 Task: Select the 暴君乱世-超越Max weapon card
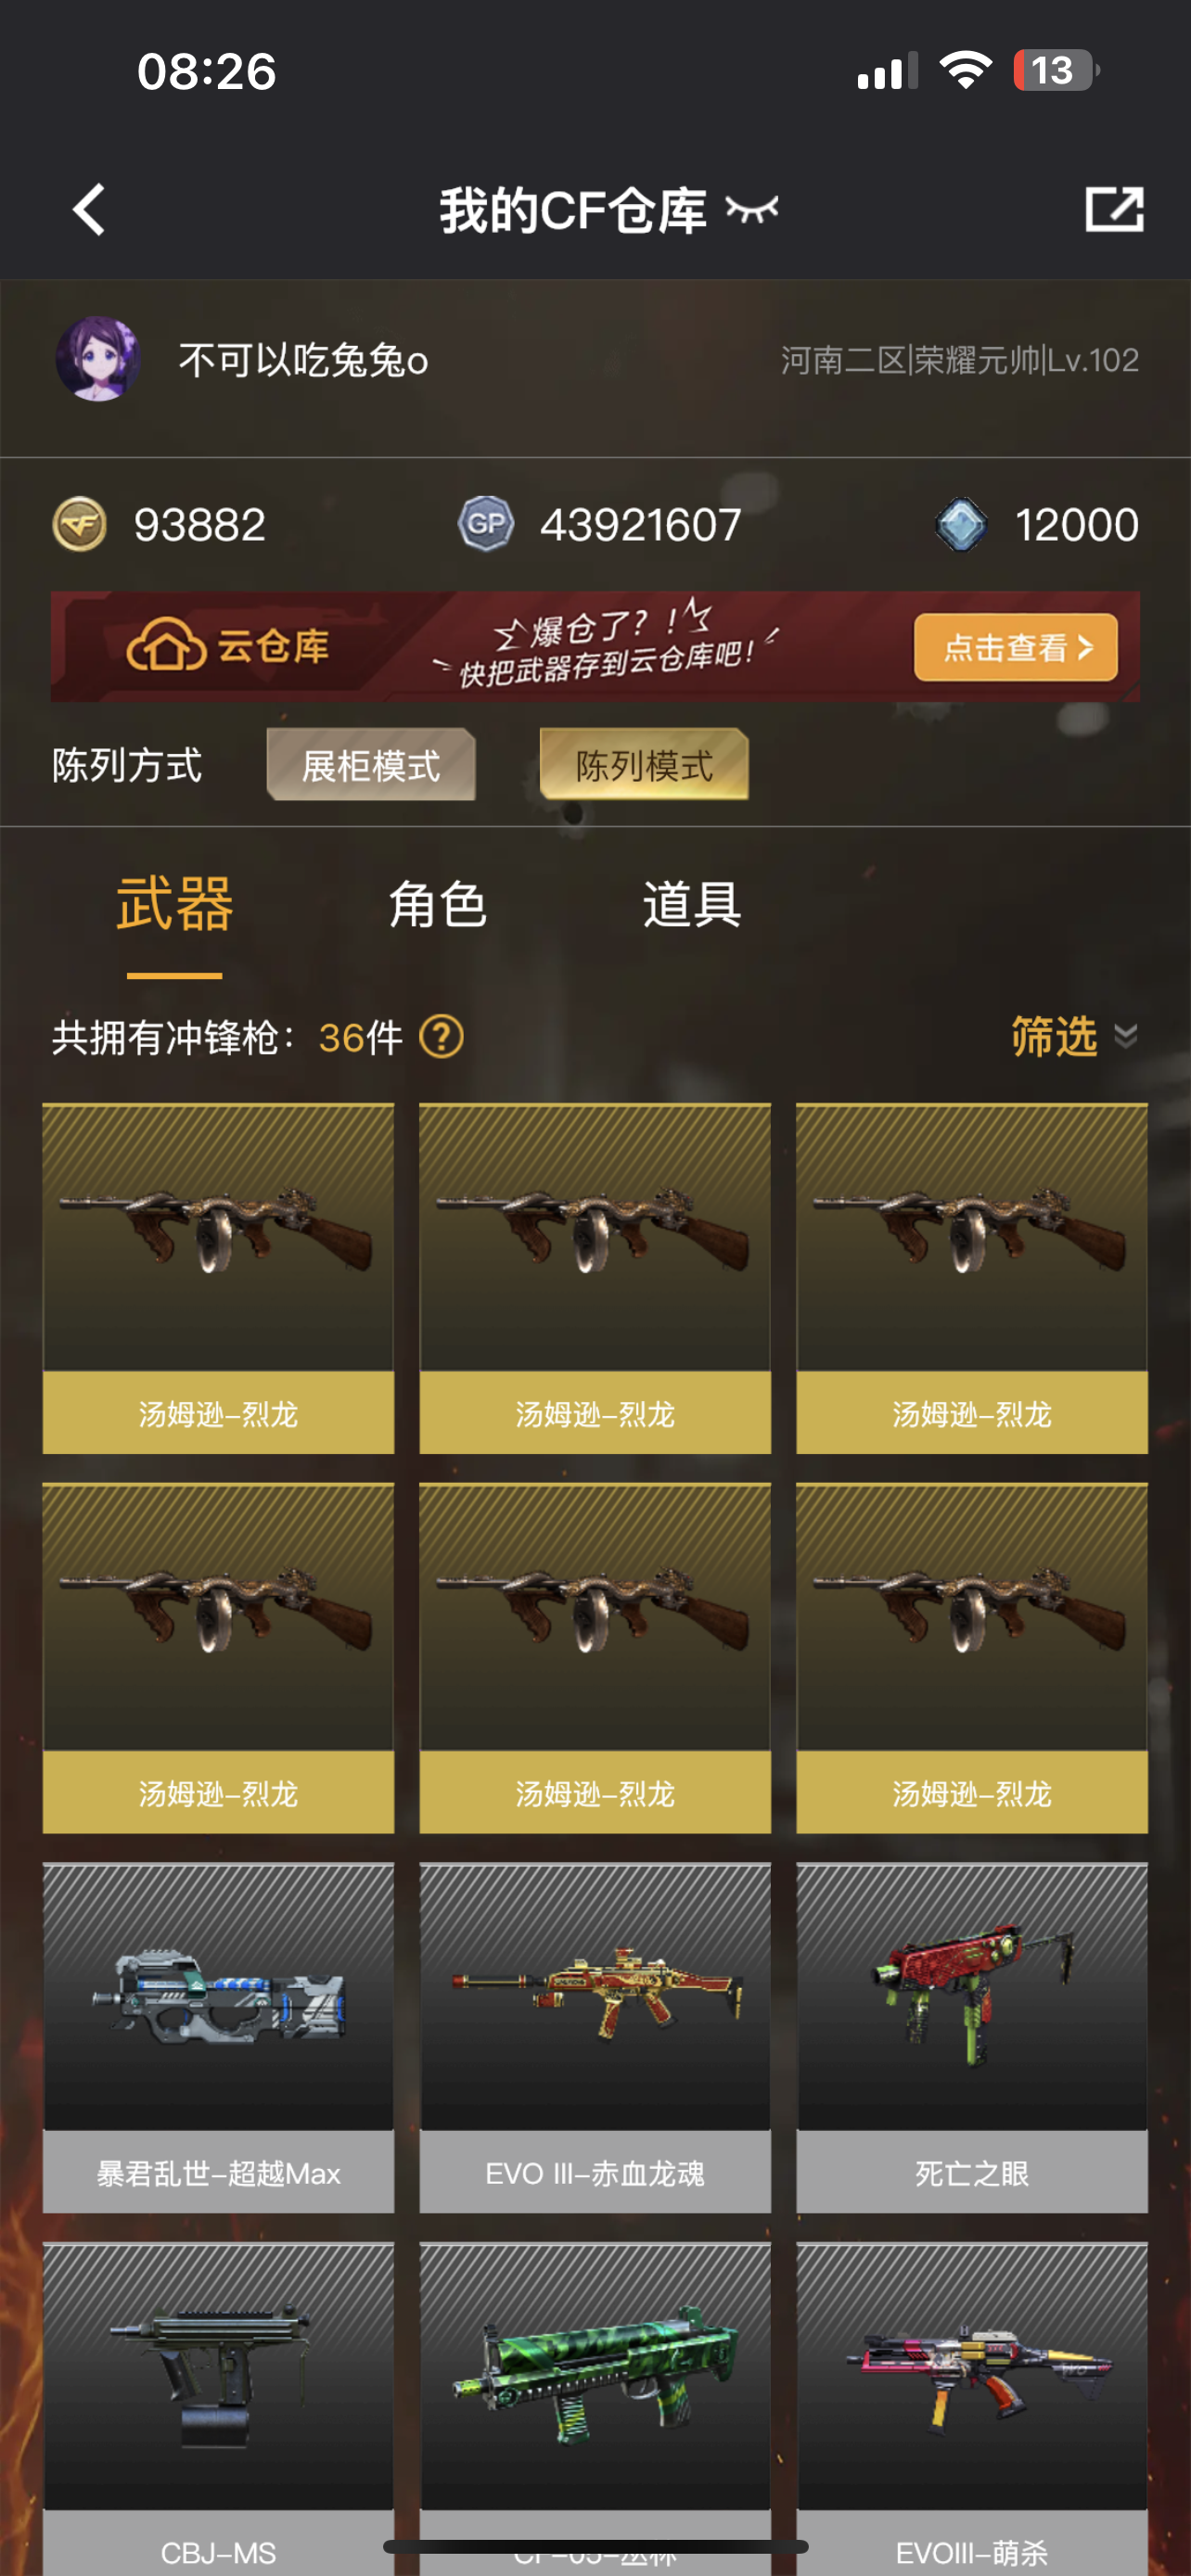point(218,2037)
